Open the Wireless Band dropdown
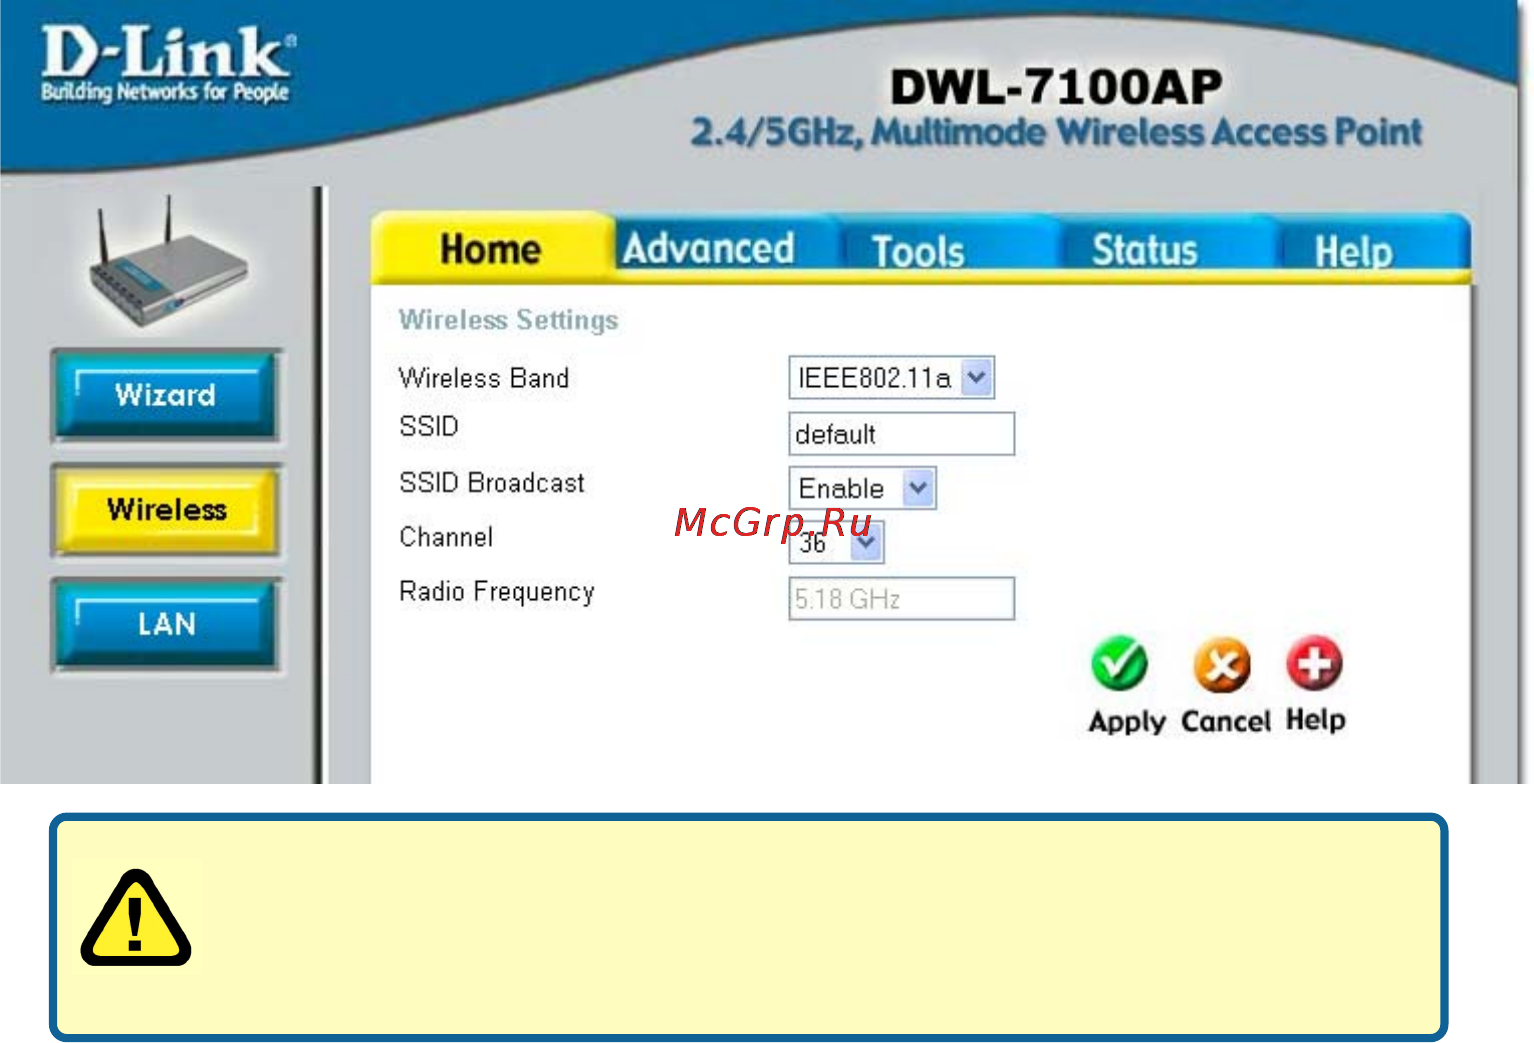This screenshot has width=1534, height=1043. tap(891, 378)
